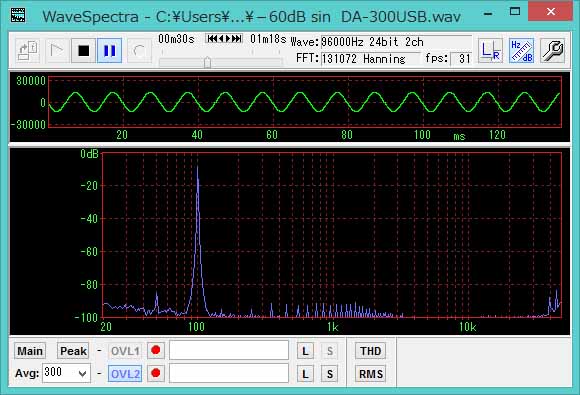Open the L/R channel selection icon
Screen dimensions: 580x395
490,51
